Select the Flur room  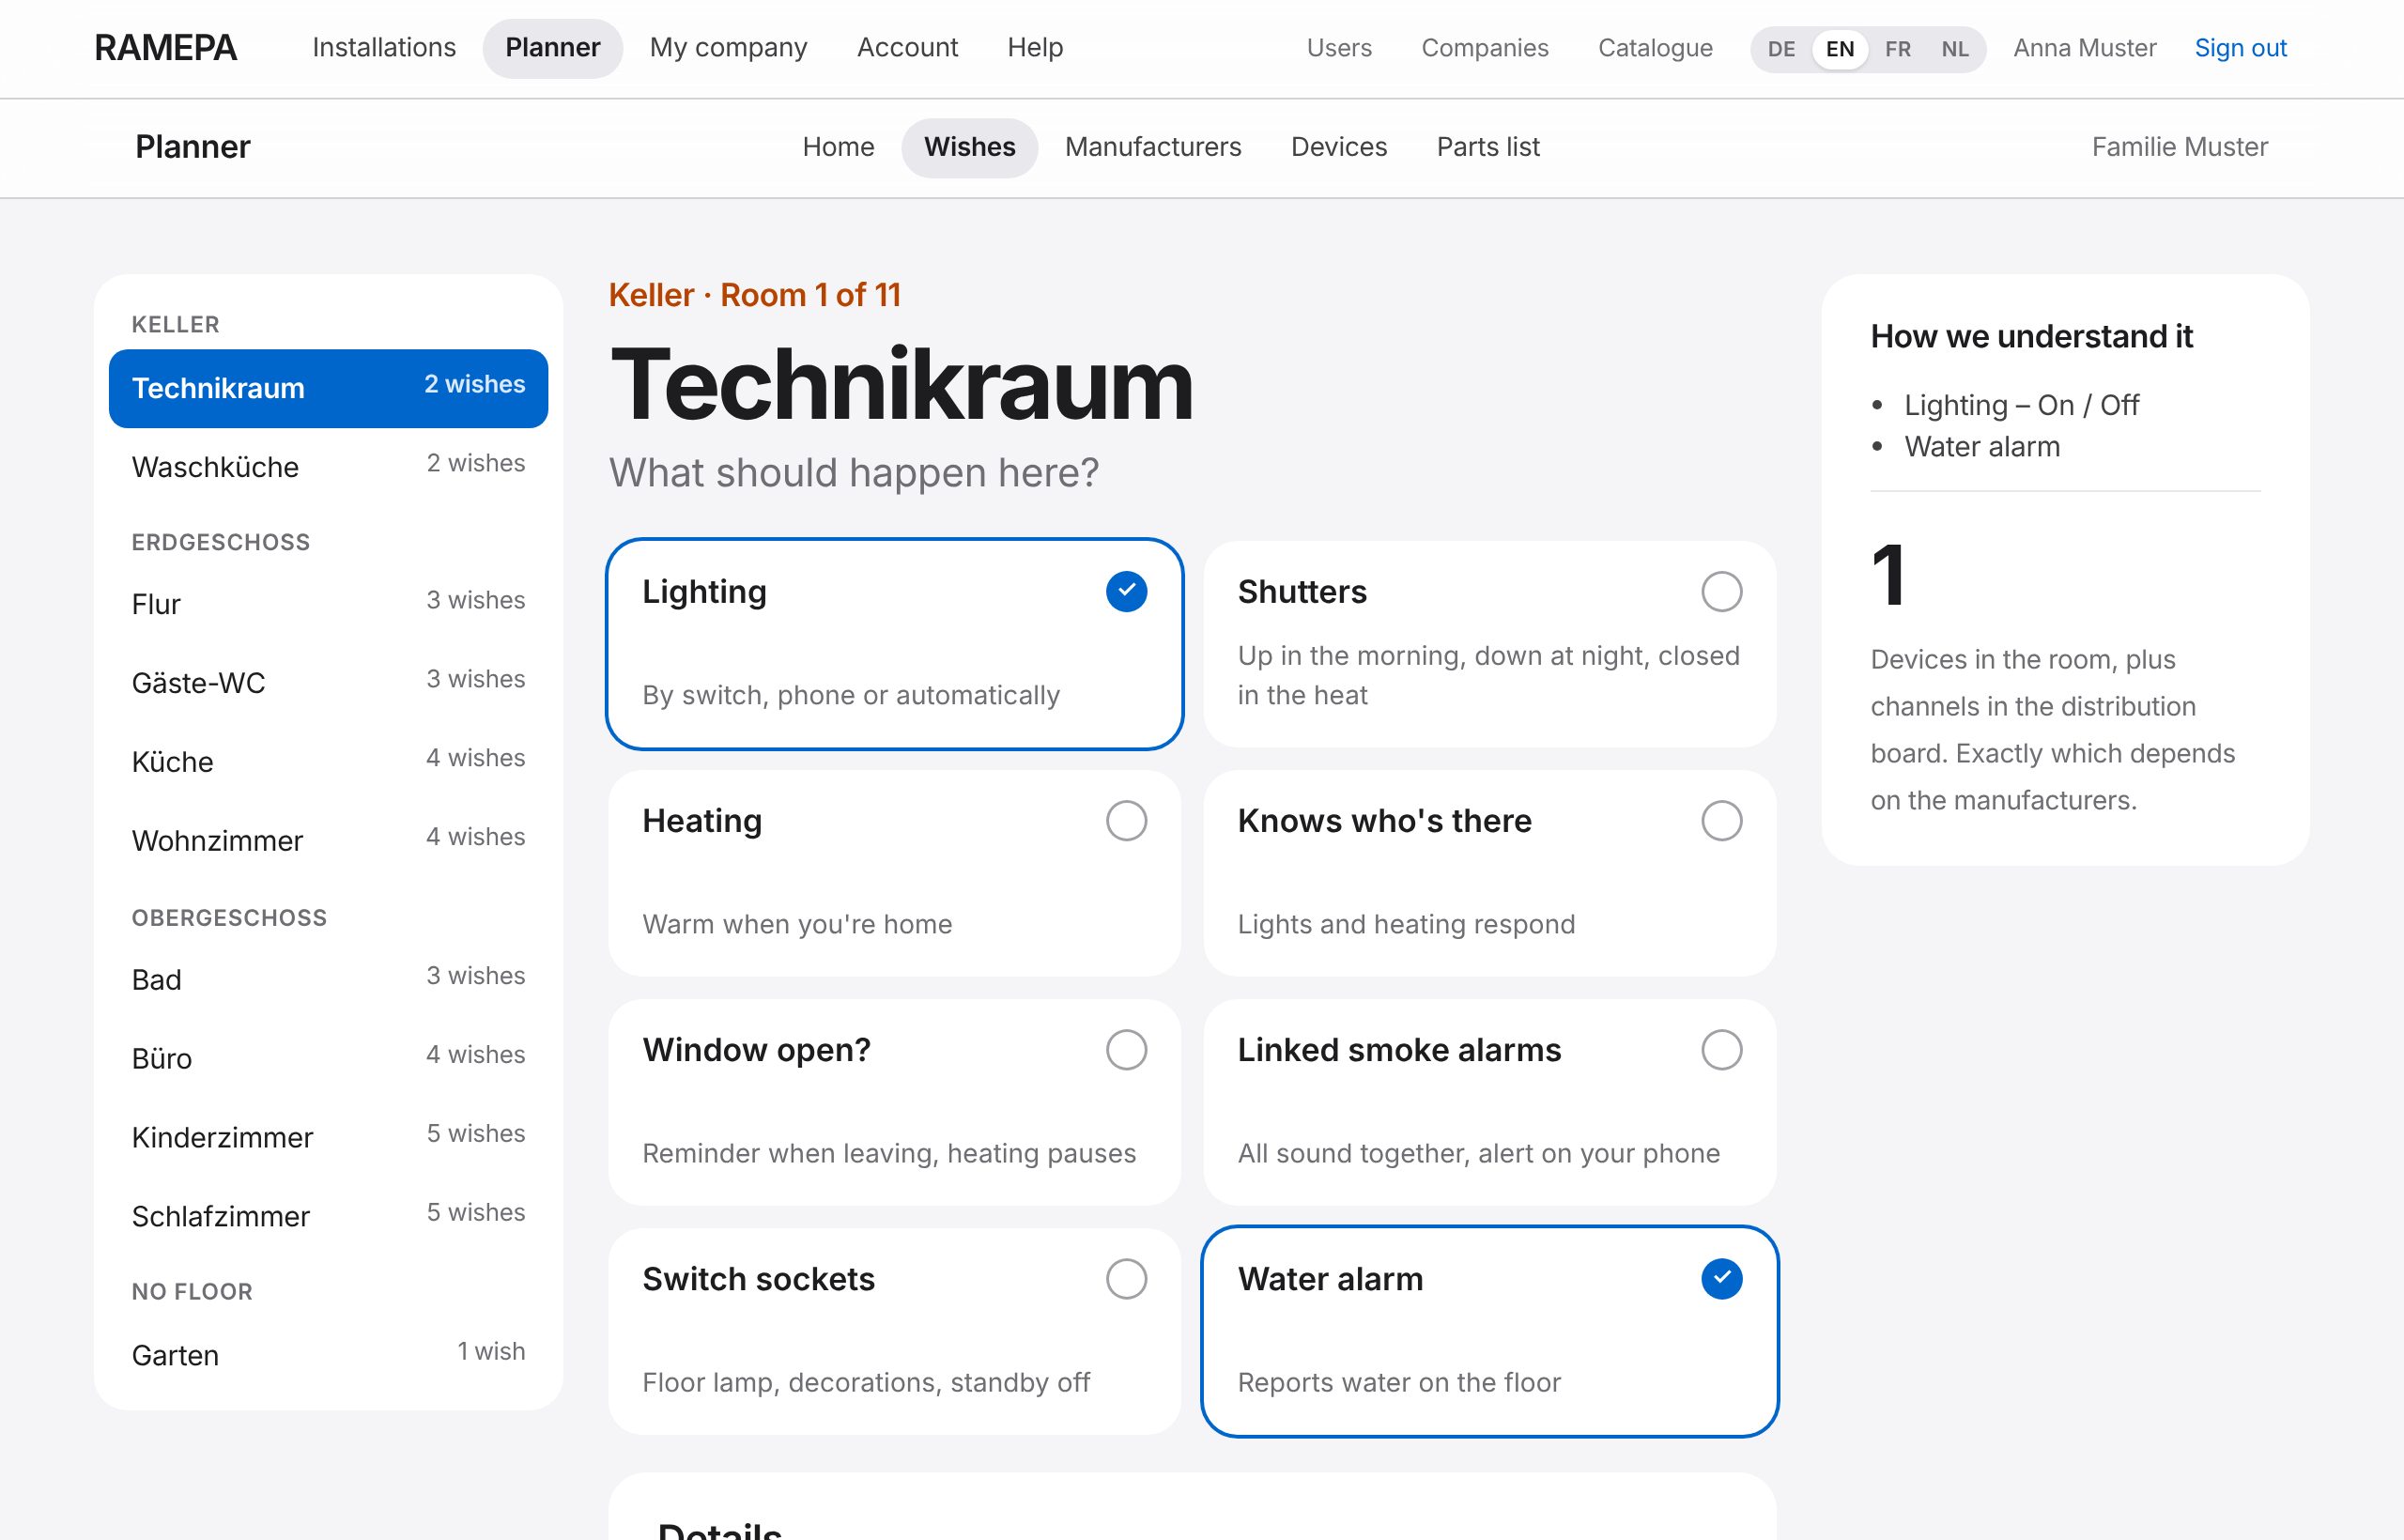point(328,603)
